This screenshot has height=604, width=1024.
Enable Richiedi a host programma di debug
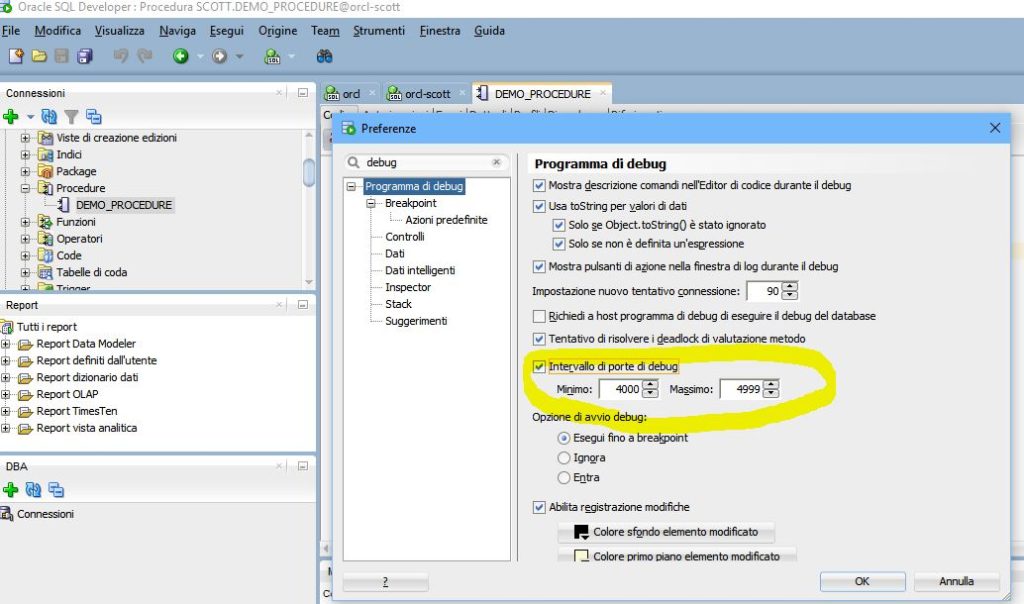(539, 316)
